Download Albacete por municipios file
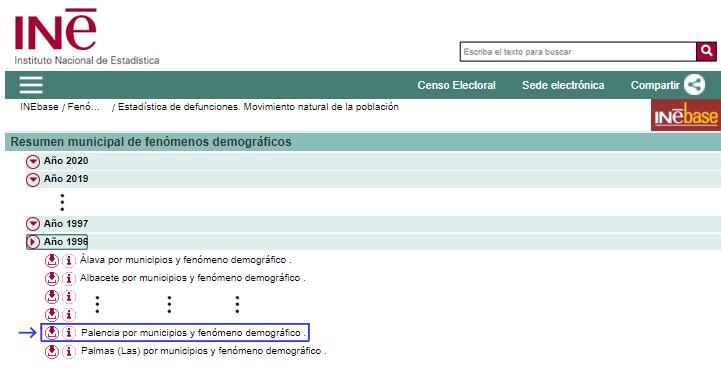 coord(52,279)
